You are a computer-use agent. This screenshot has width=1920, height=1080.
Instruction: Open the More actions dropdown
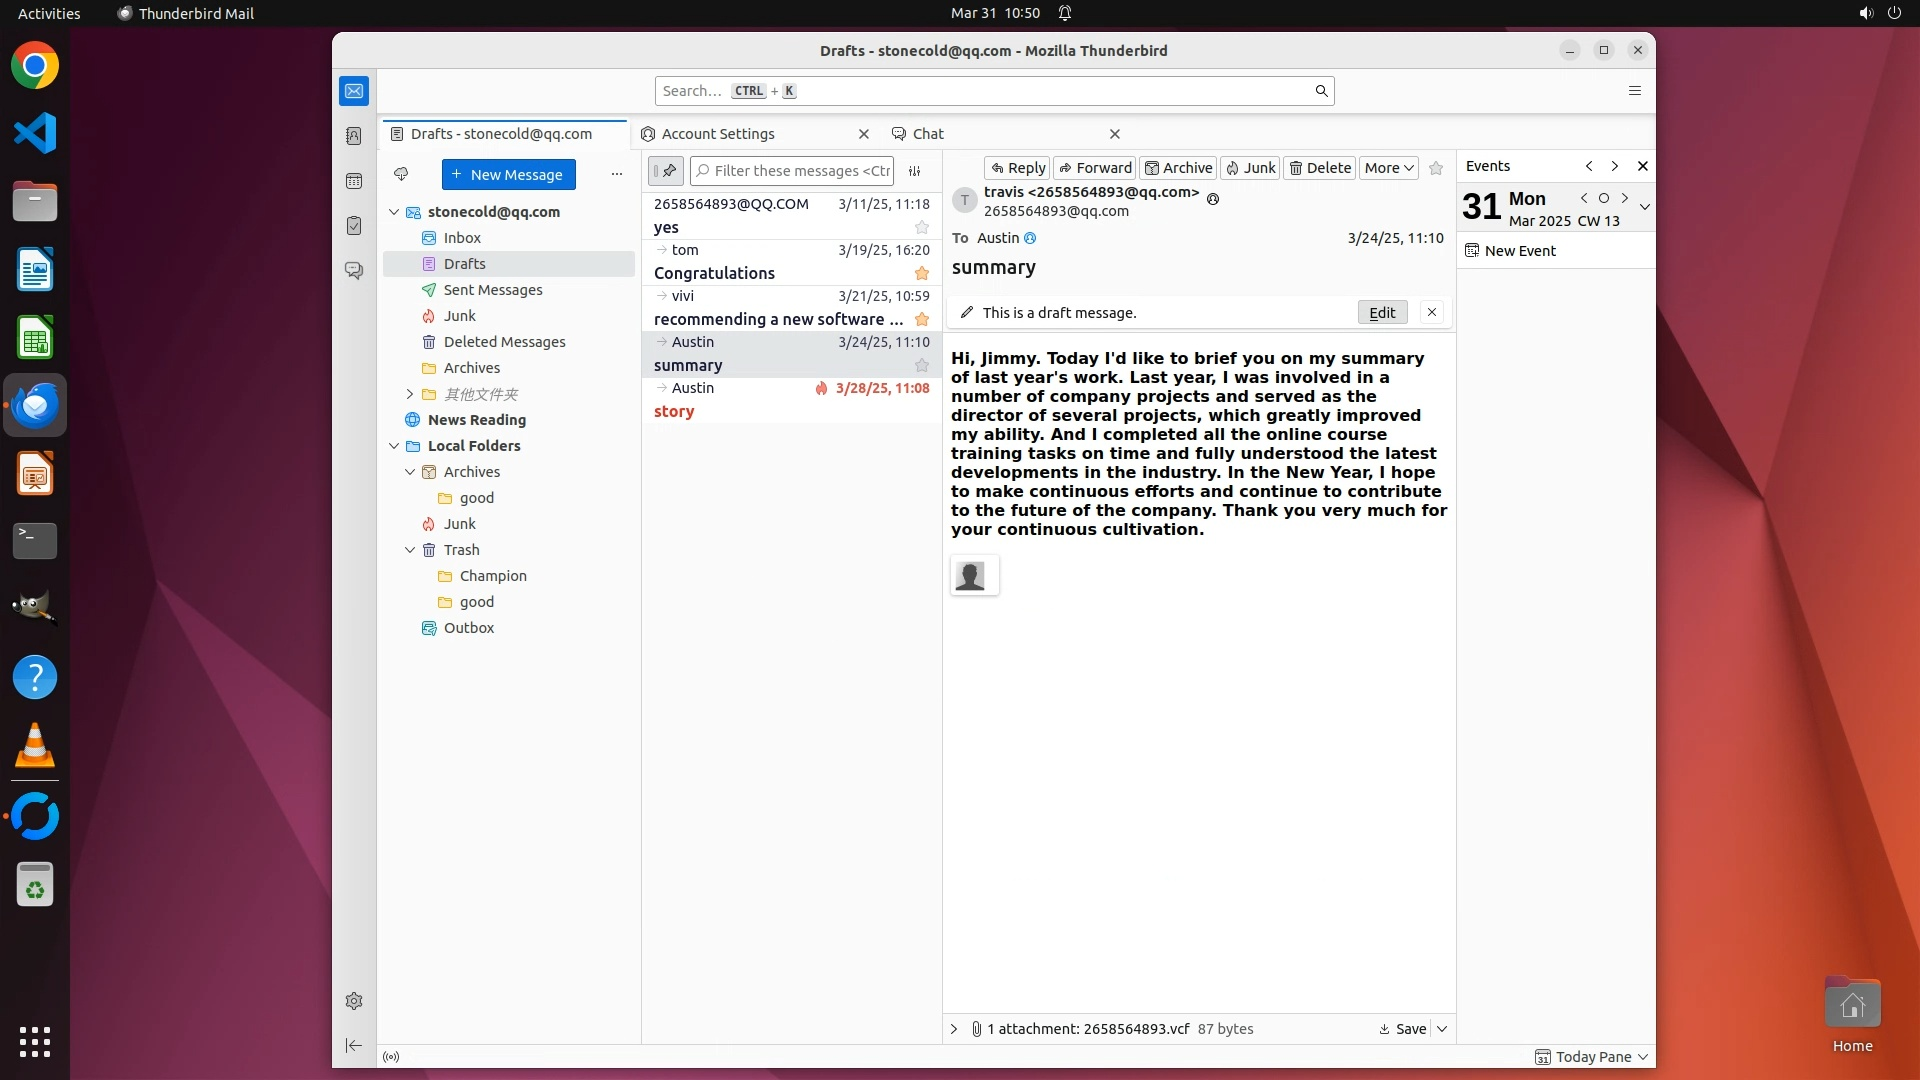click(x=1388, y=168)
